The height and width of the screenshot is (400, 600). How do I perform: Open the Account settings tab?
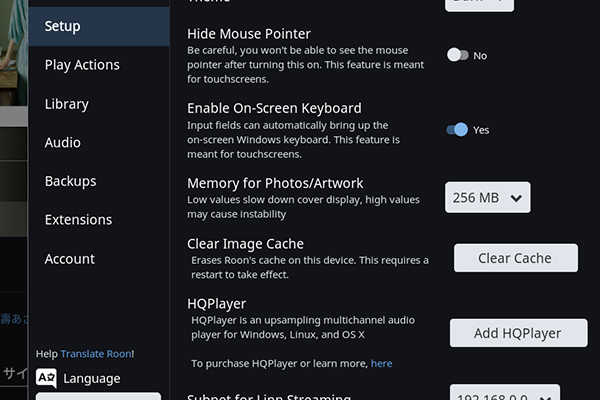click(69, 259)
